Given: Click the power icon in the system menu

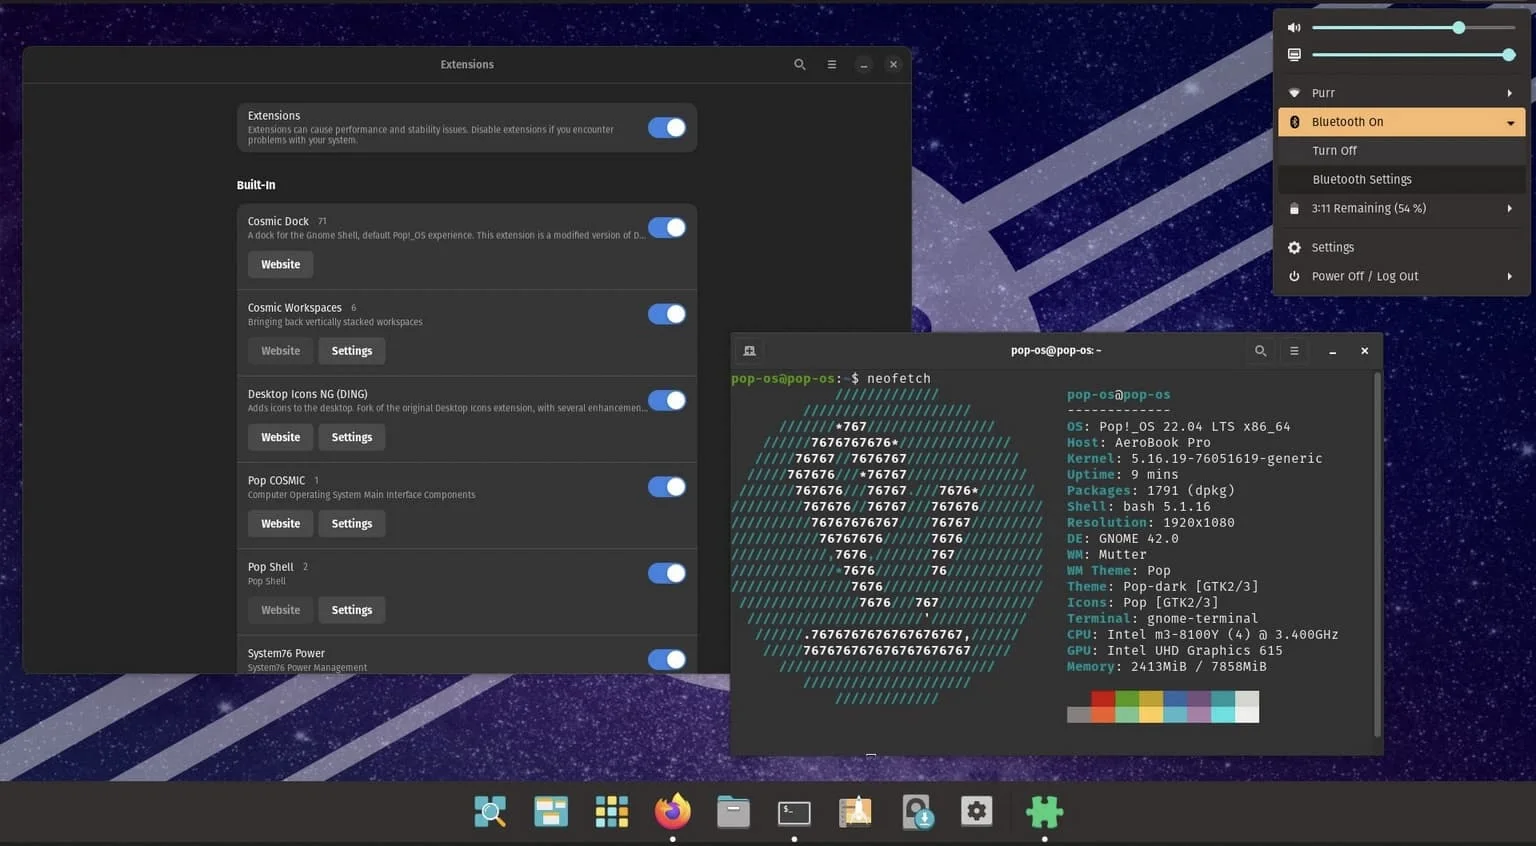Looking at the screenshot, I should [x=1294, y=276].
